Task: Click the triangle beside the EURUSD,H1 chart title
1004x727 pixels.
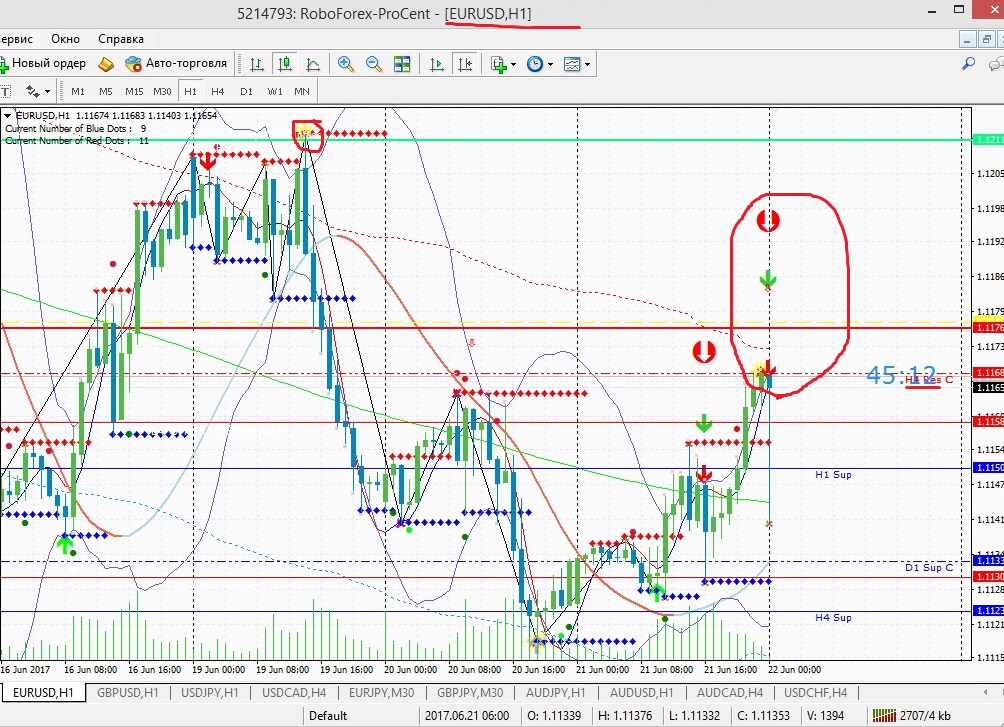Action: (8, 116)
